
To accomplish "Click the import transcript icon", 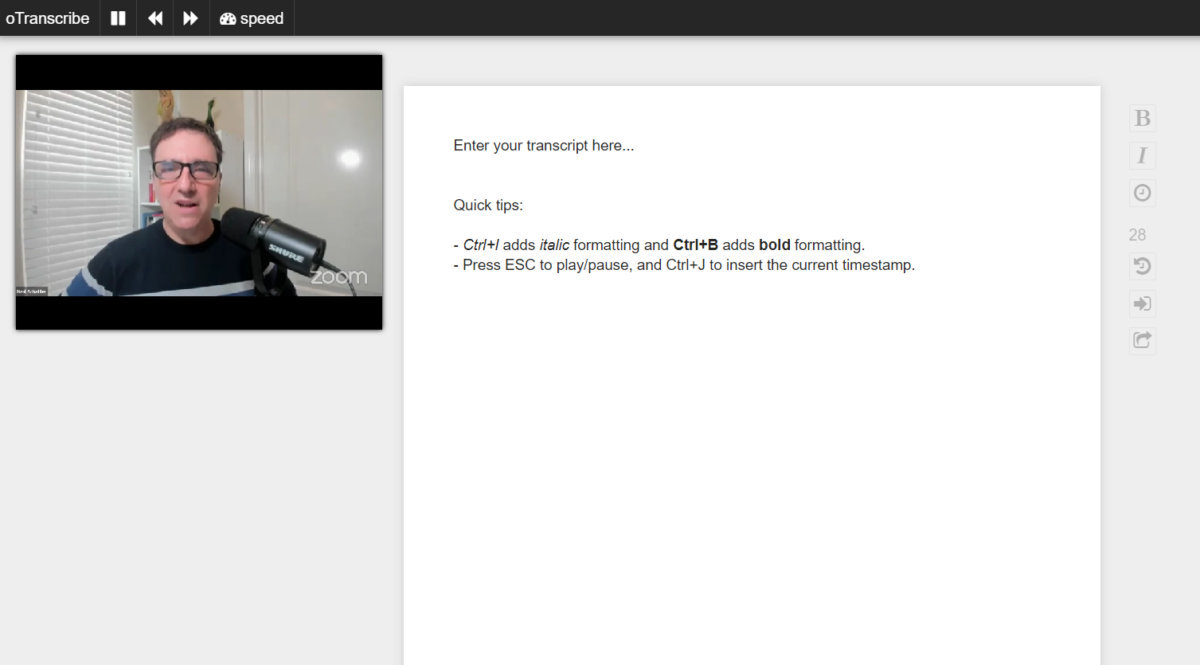I will (1142, 303).
